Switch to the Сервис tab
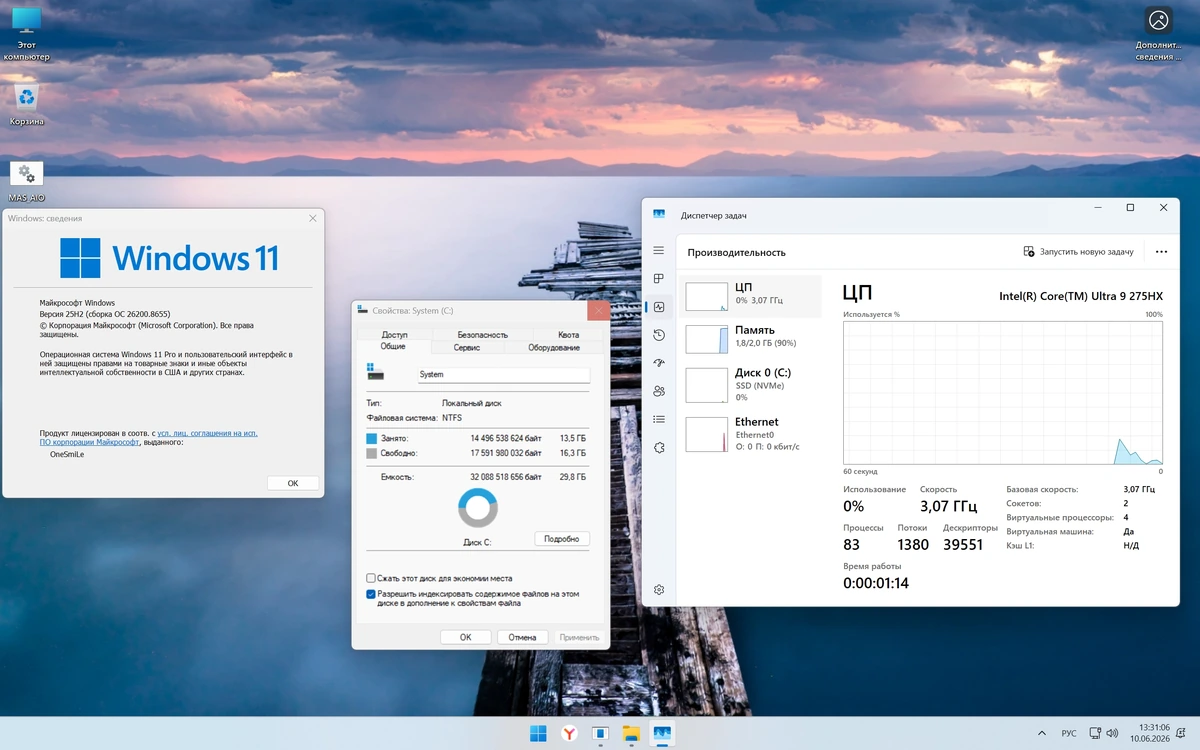The height and width of the screenshot is (750, 1200). pos(467,348)
